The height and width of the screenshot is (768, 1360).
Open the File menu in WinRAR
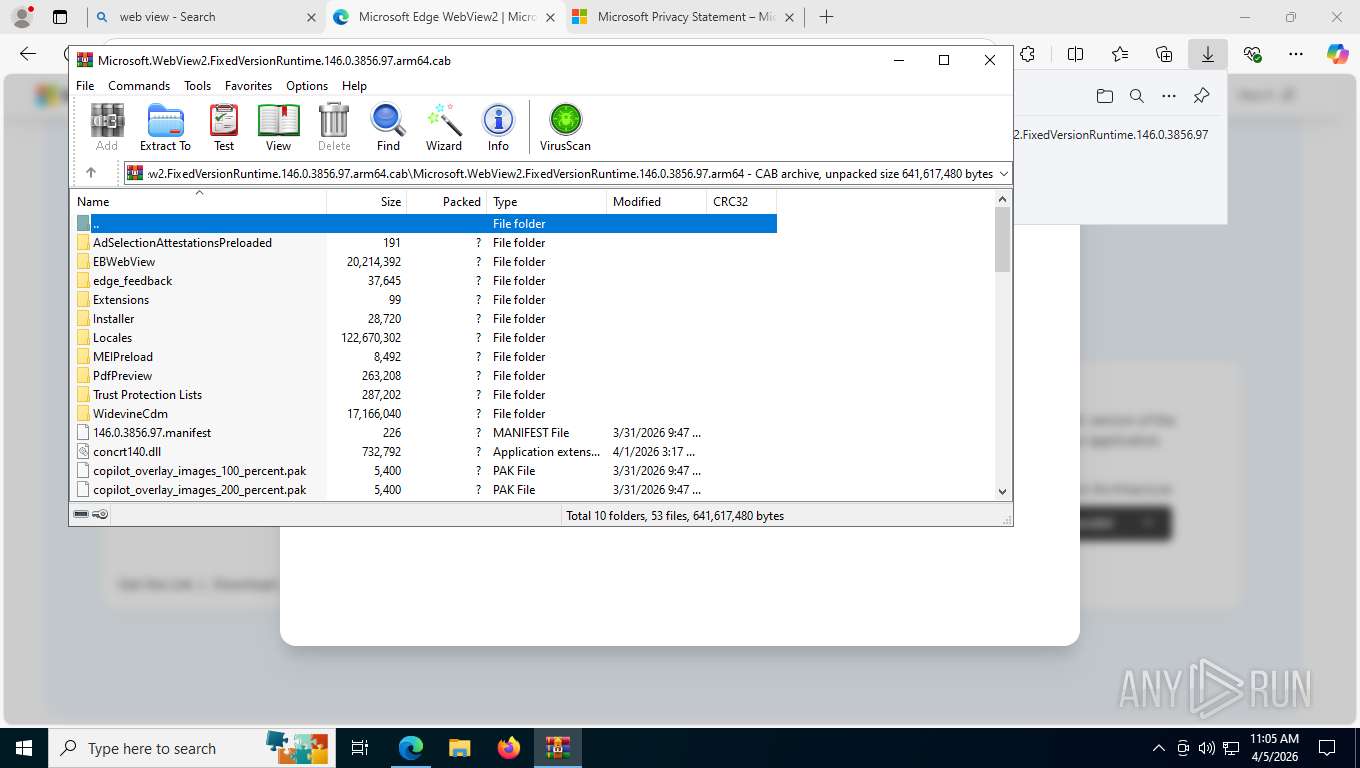click(85, 86)
